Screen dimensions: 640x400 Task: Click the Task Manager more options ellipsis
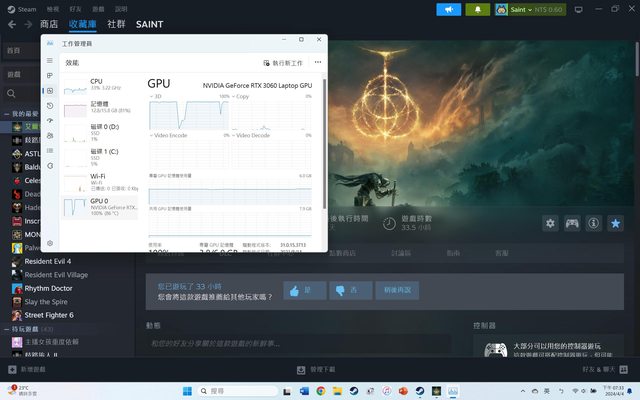click(315, 62)
